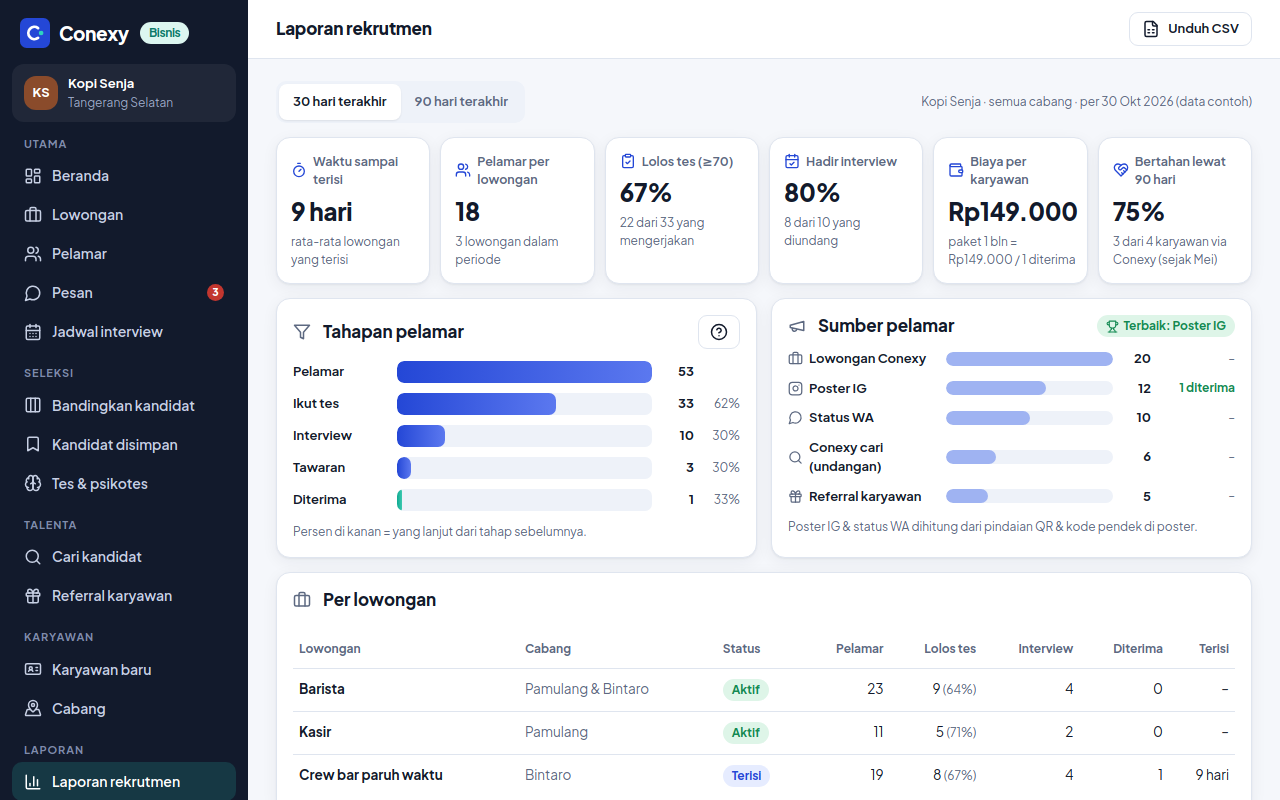Click the red 3 unread badge
This screenshot has width=1280, height=800.
tap(215, 293)
